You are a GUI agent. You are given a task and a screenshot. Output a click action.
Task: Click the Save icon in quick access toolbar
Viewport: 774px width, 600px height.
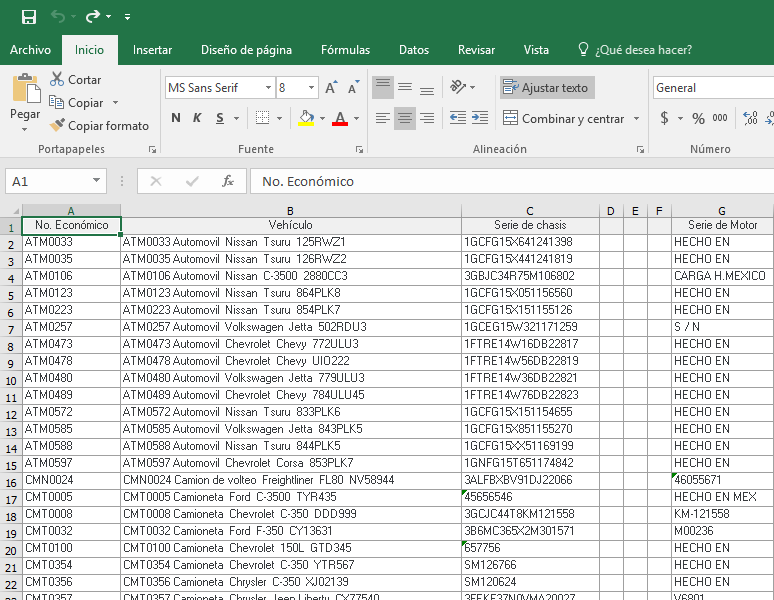tap(28, 17)
